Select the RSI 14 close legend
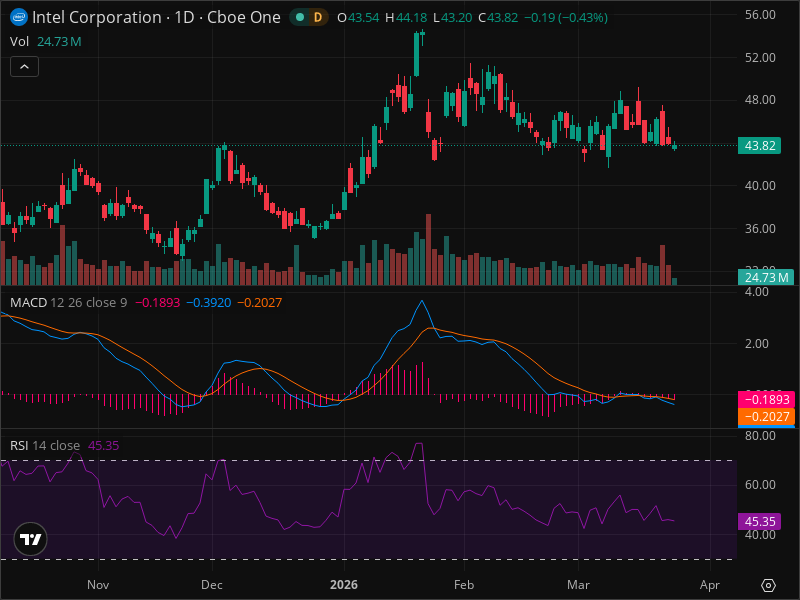This screenshot has height=600, width=800. click(x=45, y=445)
